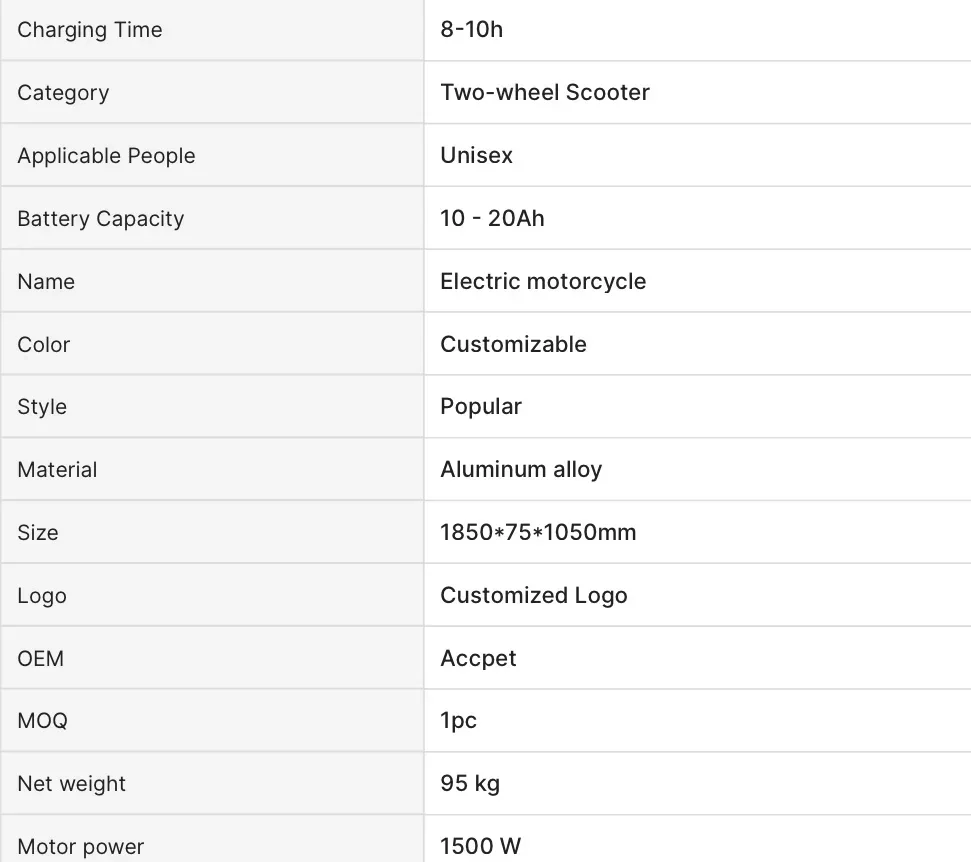The height and width of the screenshot is (862, 971).
Task: Click the "Two-wheel Scooter" category value
Action: click(545, 92)
